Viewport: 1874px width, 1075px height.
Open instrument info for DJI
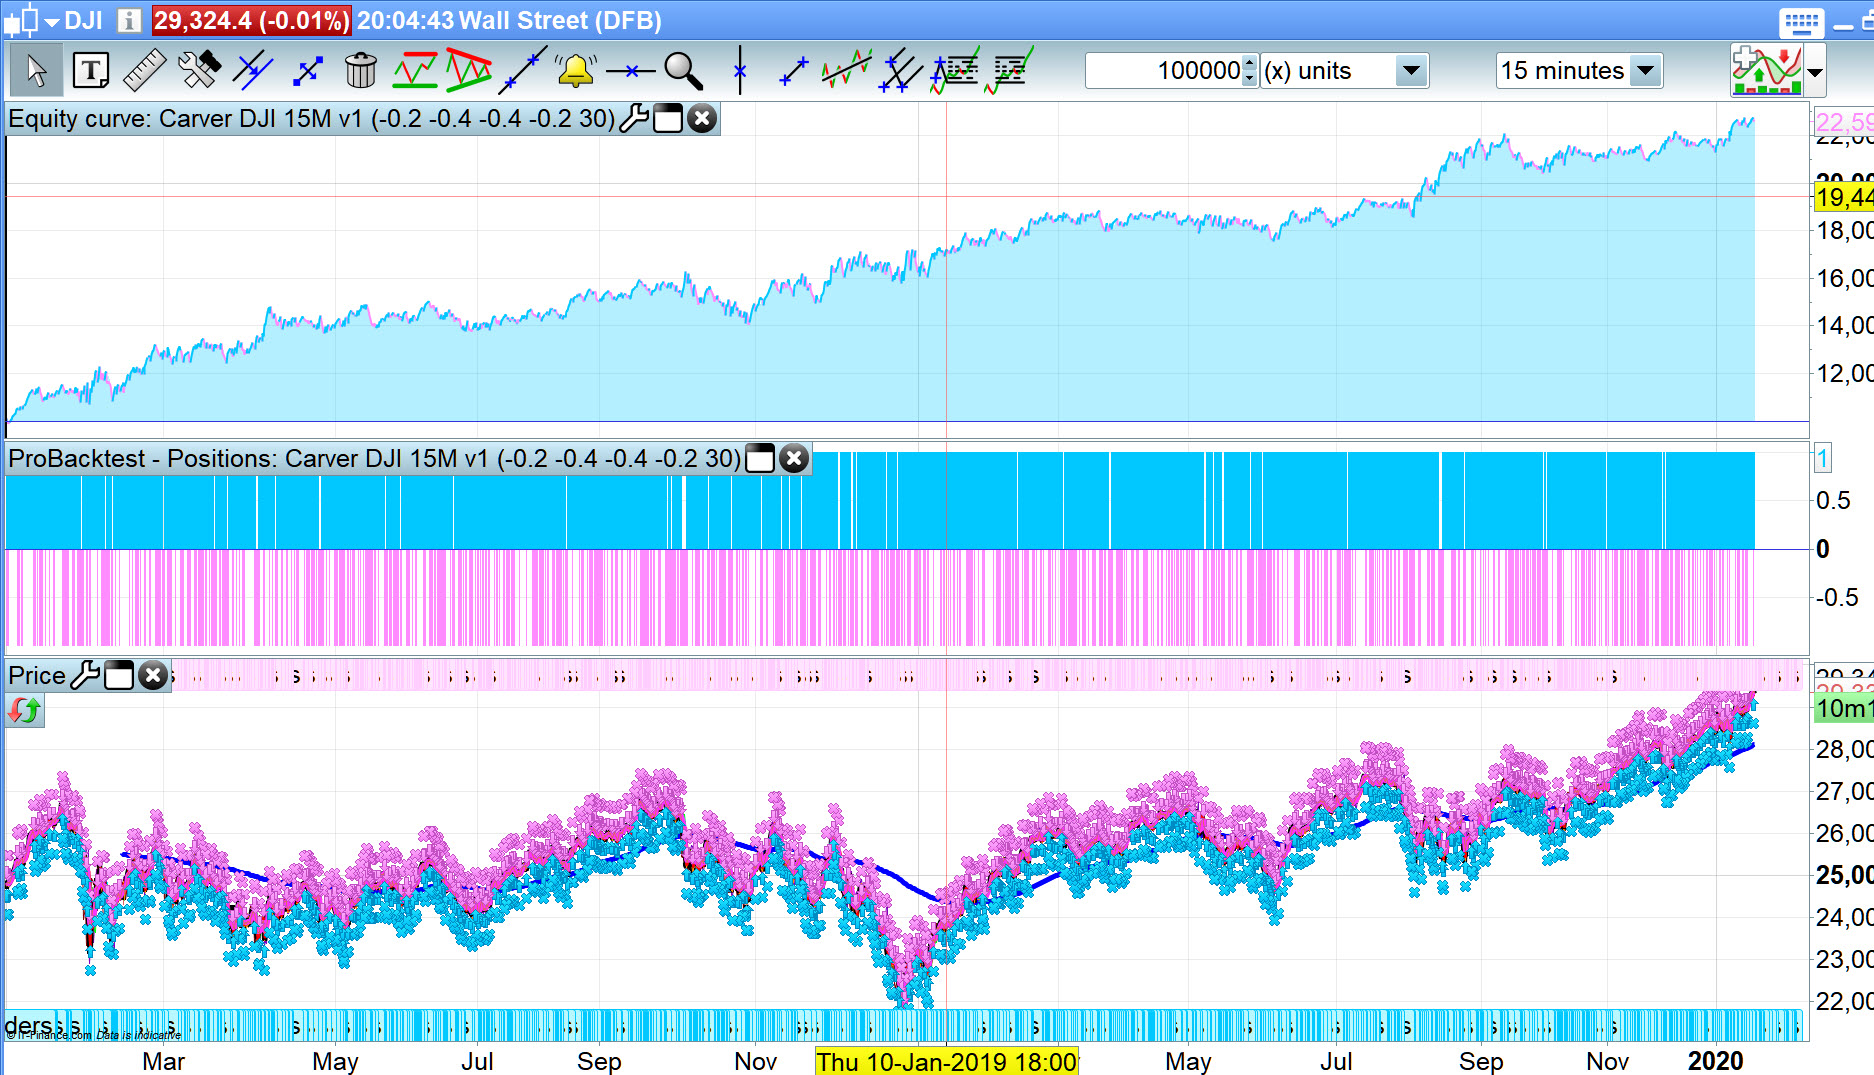point(129,20)
